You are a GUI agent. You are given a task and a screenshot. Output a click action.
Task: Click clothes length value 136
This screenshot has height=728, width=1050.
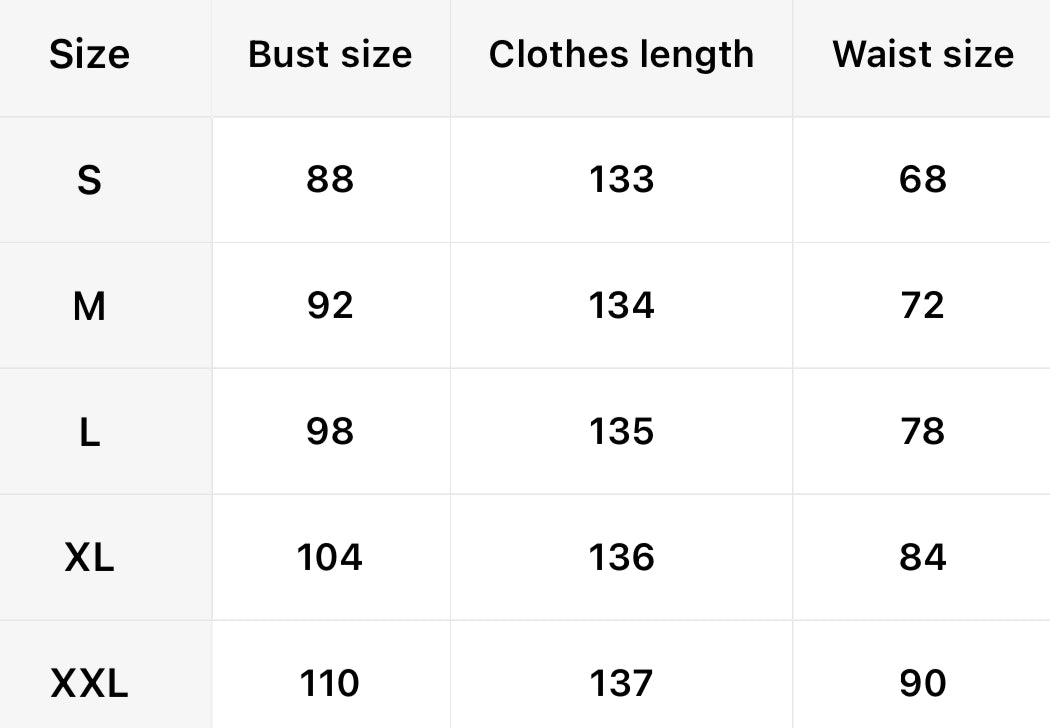(621, 557)
